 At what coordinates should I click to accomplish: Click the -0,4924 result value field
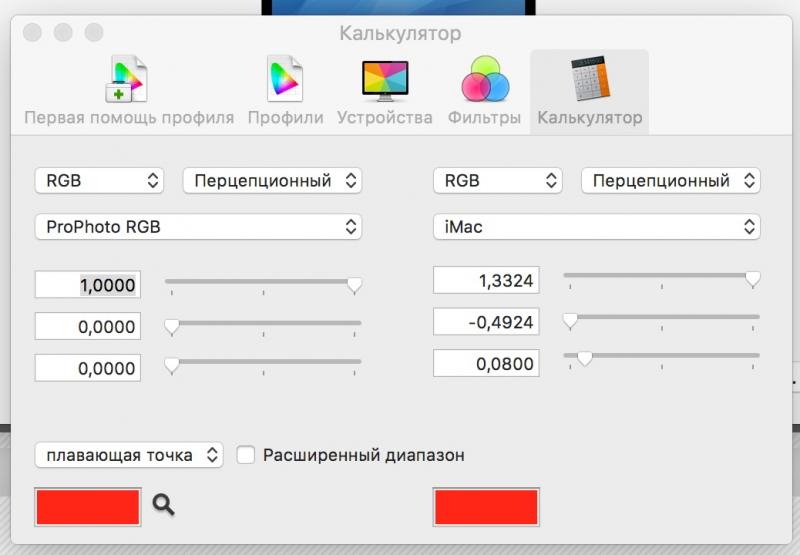pyautogui.click(x=486, y=322)
